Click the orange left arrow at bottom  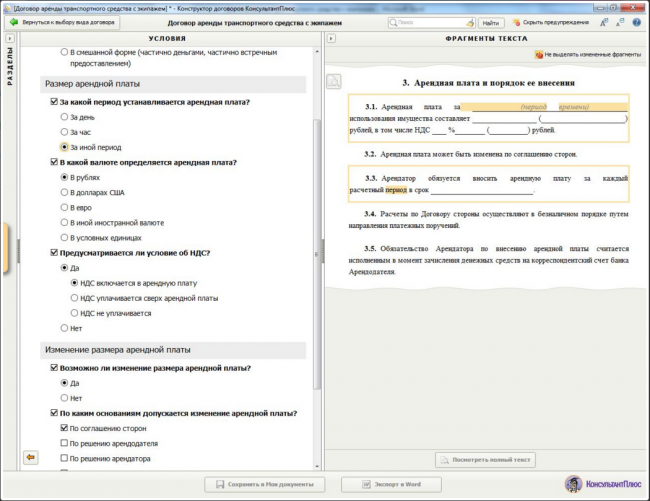(31, 457)
